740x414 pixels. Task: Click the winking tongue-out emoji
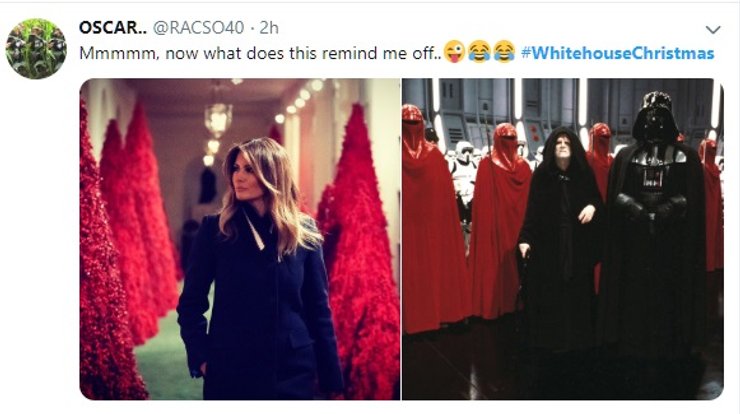(x=454, y=52)
